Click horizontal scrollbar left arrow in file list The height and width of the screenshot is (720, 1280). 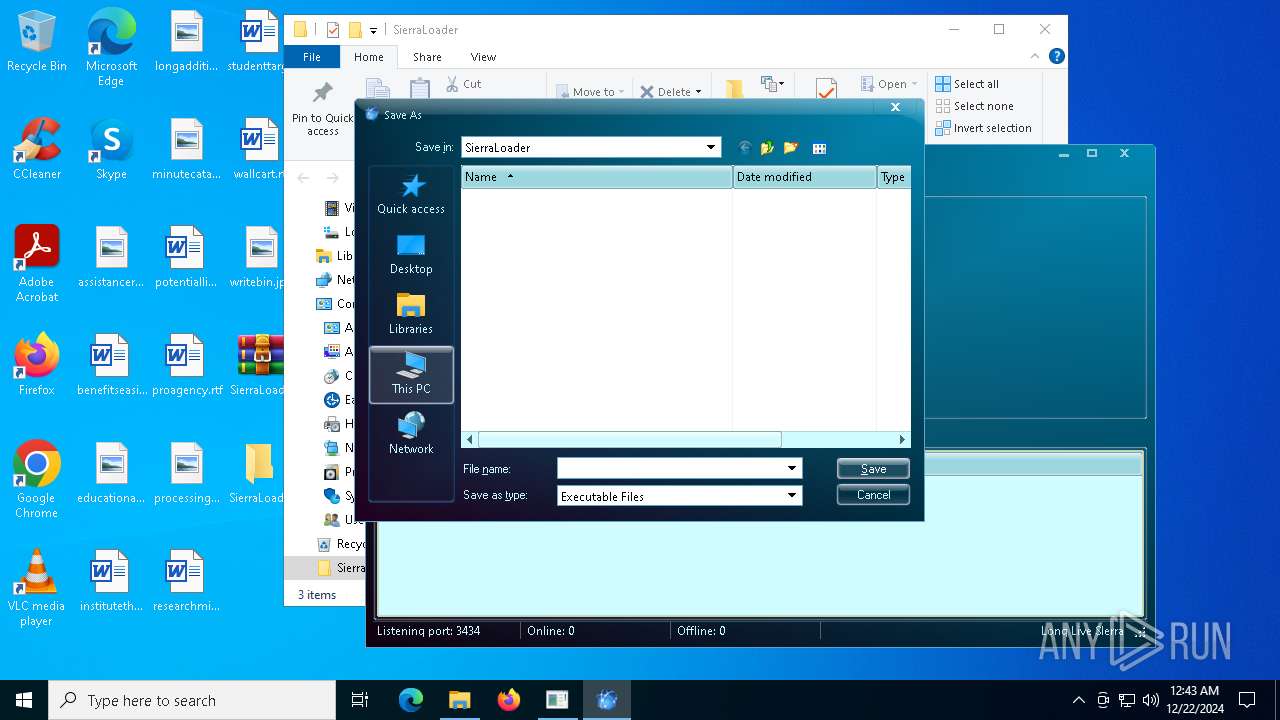[x=469, y=439]
